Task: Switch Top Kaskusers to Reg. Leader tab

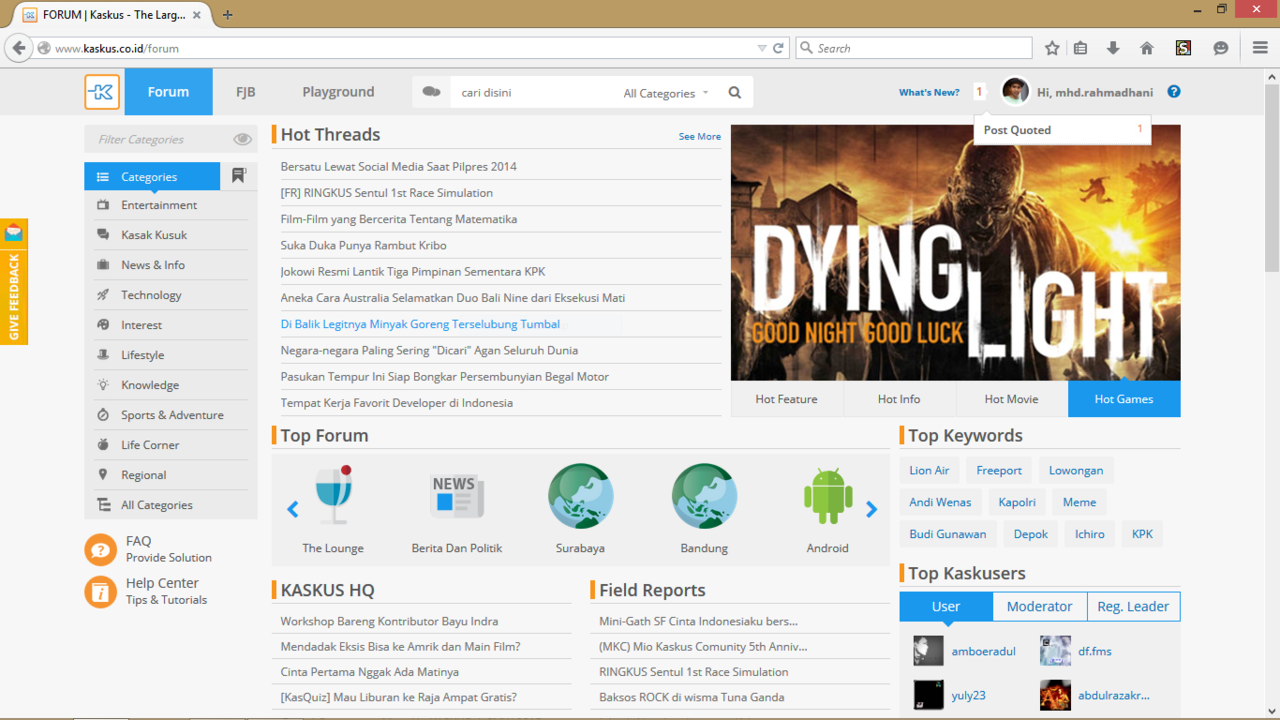Action: [x=1133, y=606]
